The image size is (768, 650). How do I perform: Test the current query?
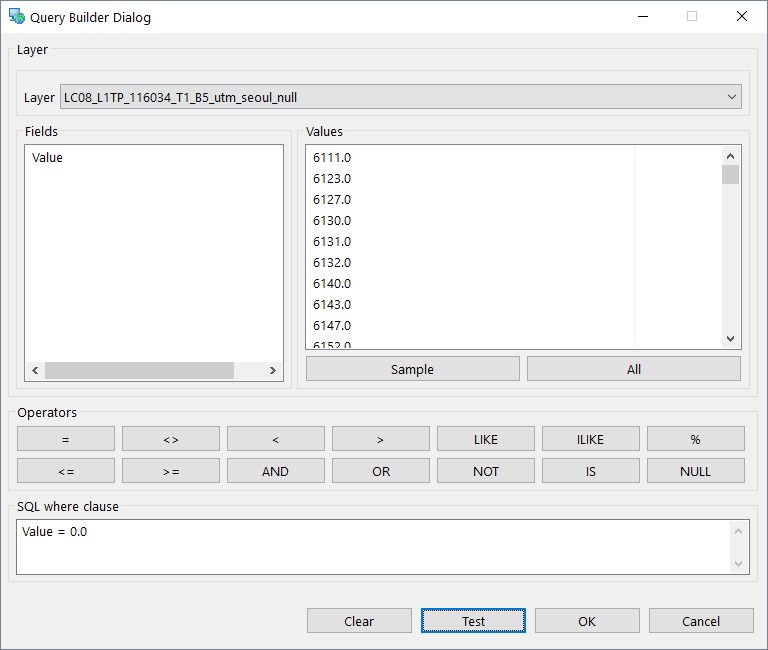tap(473, 621)
